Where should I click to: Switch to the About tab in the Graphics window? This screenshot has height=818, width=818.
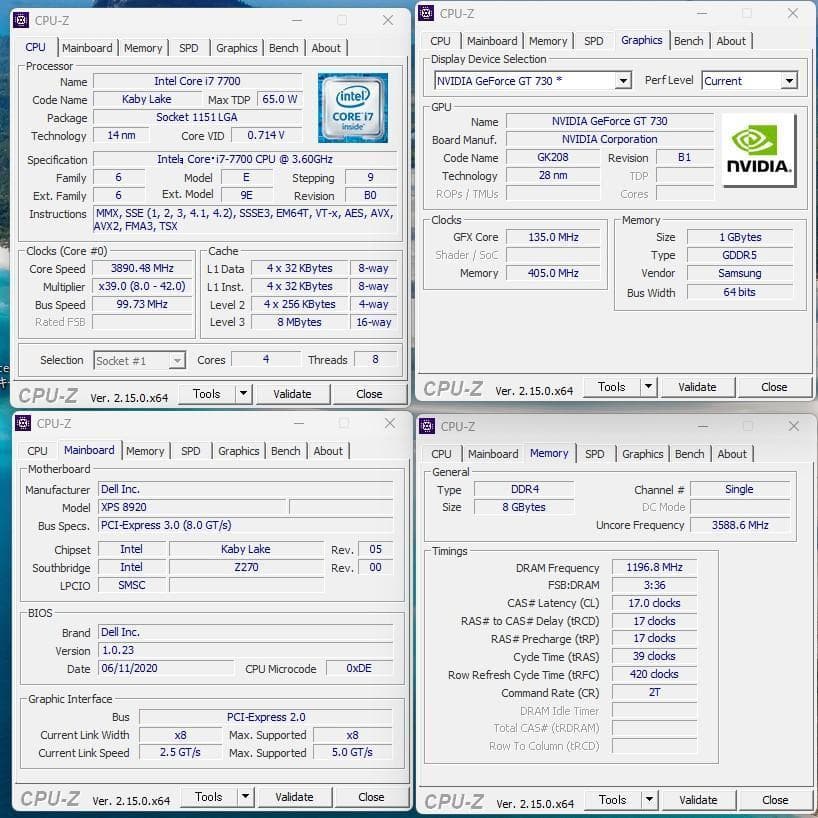731,41
